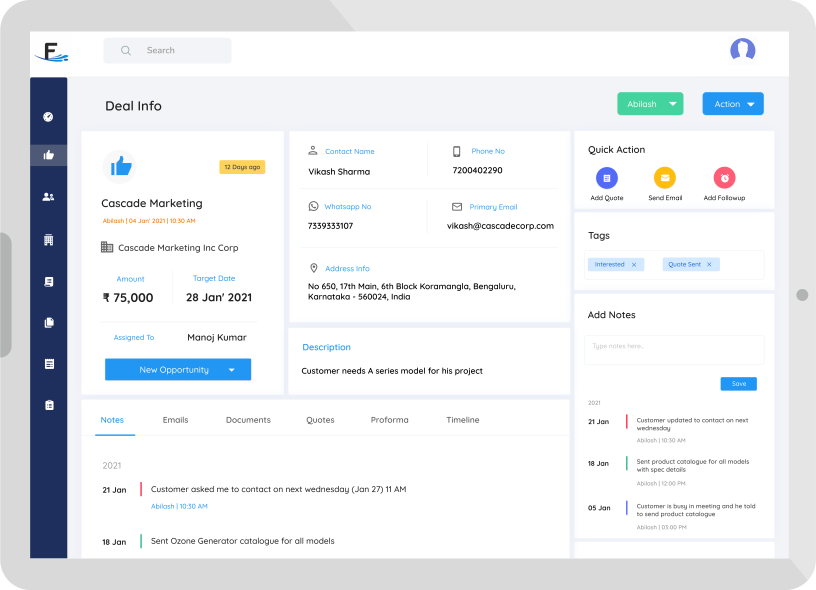816x590 pixels.
Task: Switch to the Quotes tab
Action: (320, 420)
